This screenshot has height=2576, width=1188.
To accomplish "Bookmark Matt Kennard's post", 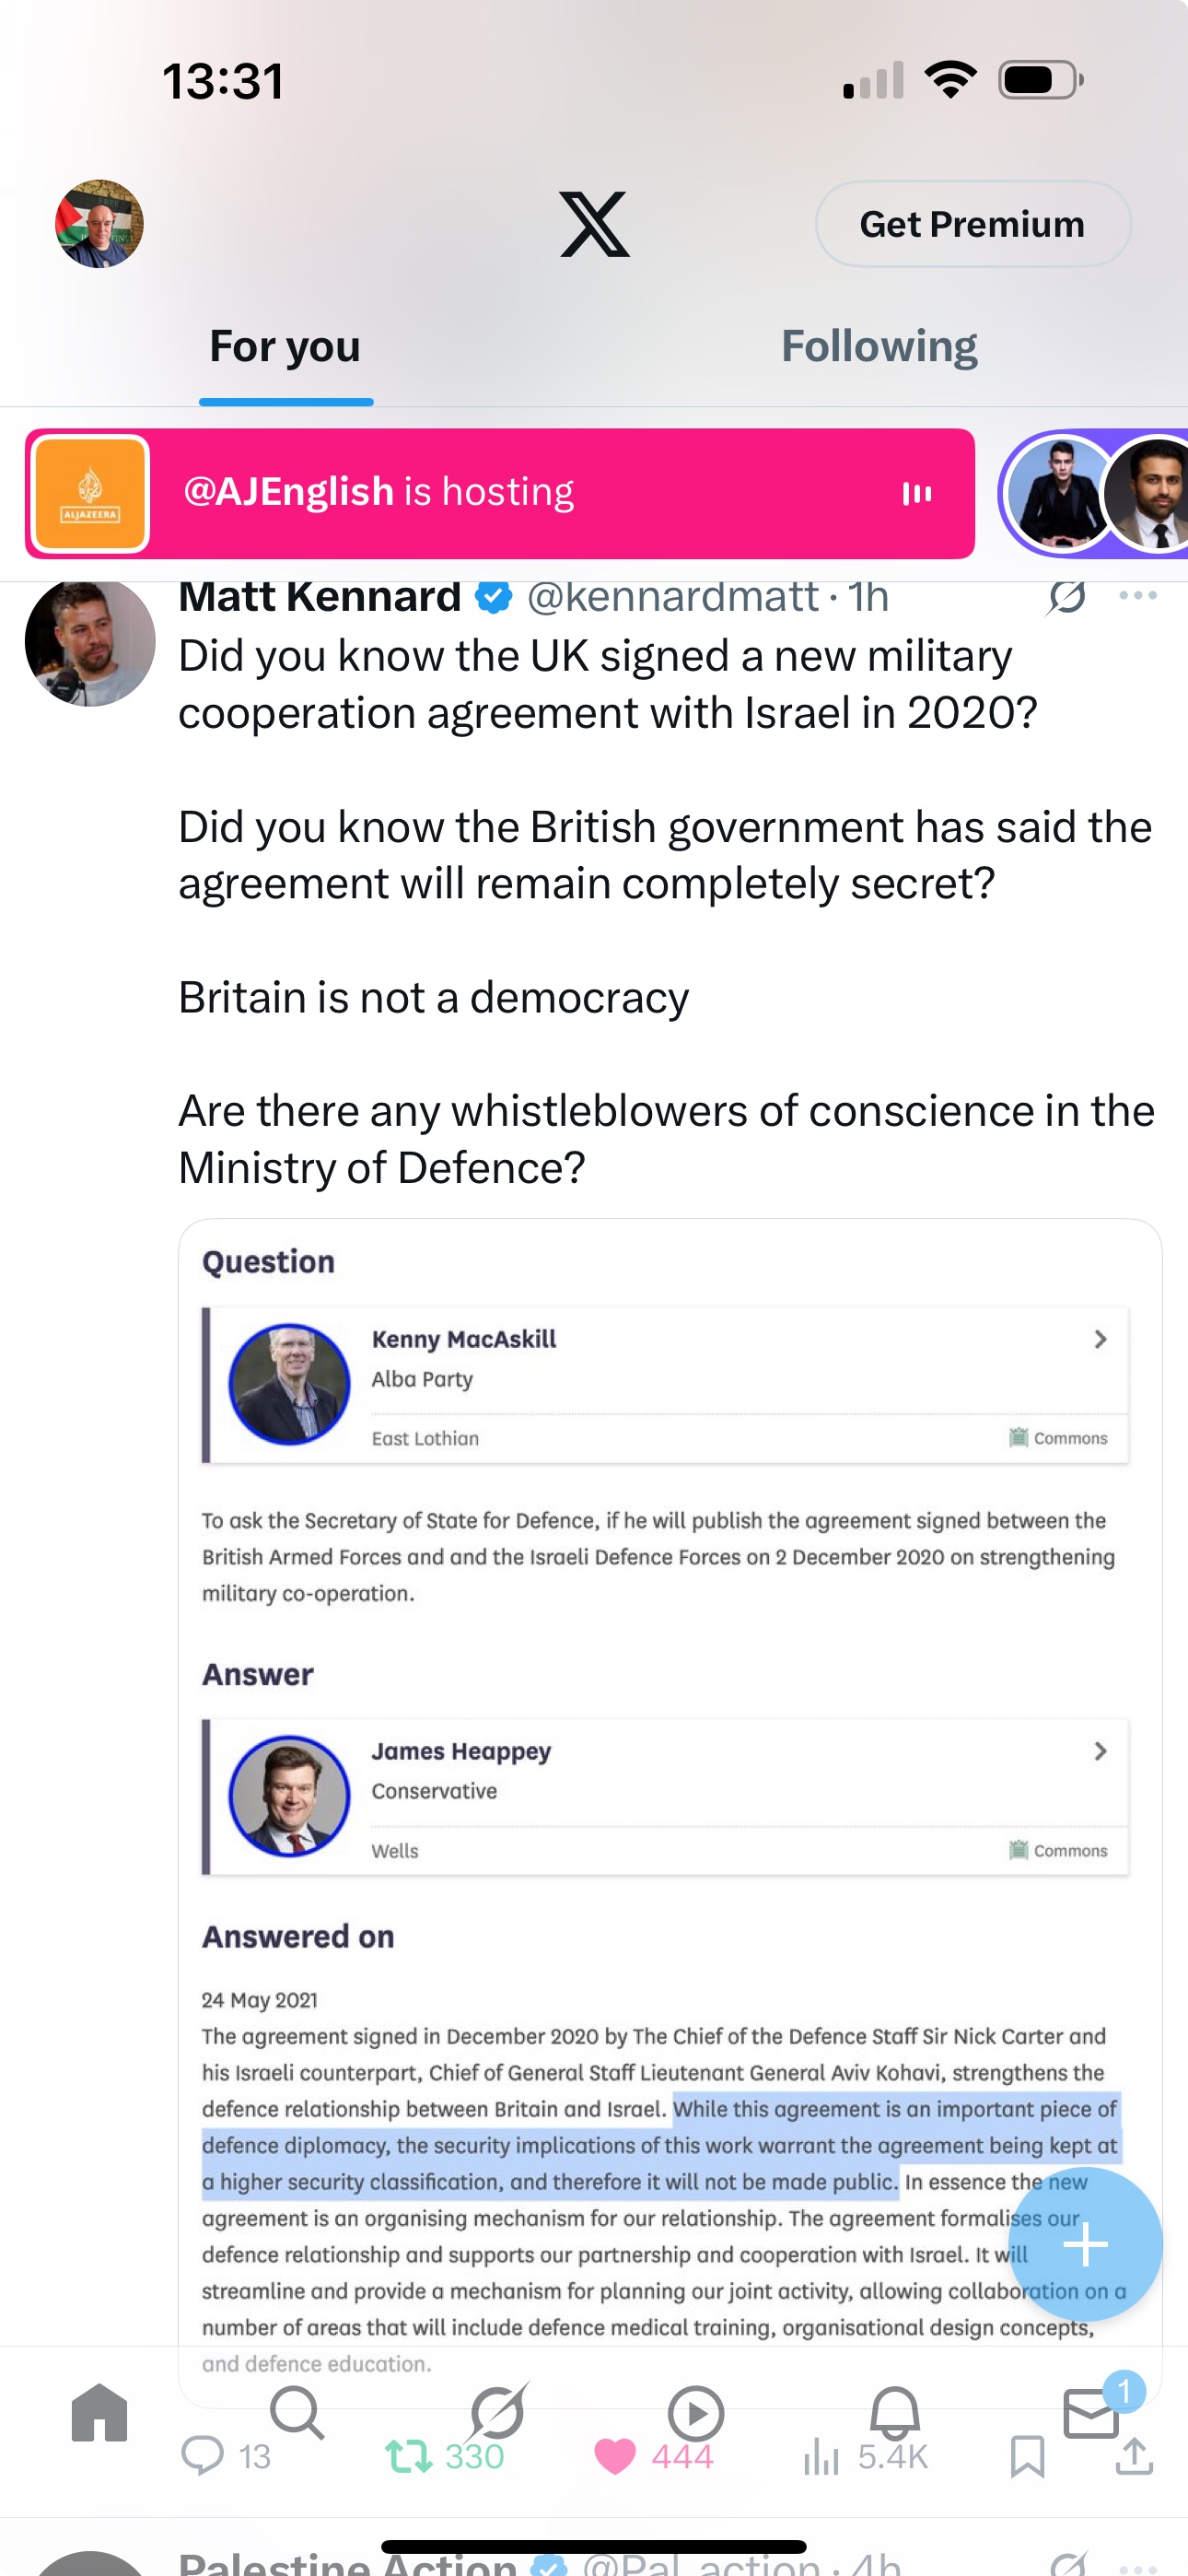I will pyautogui.click(x=1027, y=2457).
